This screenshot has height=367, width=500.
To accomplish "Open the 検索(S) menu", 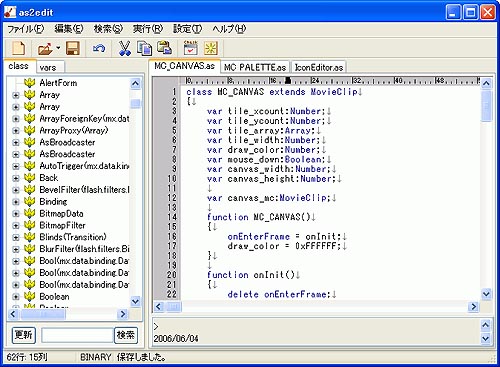I will [x=108, y=29].
